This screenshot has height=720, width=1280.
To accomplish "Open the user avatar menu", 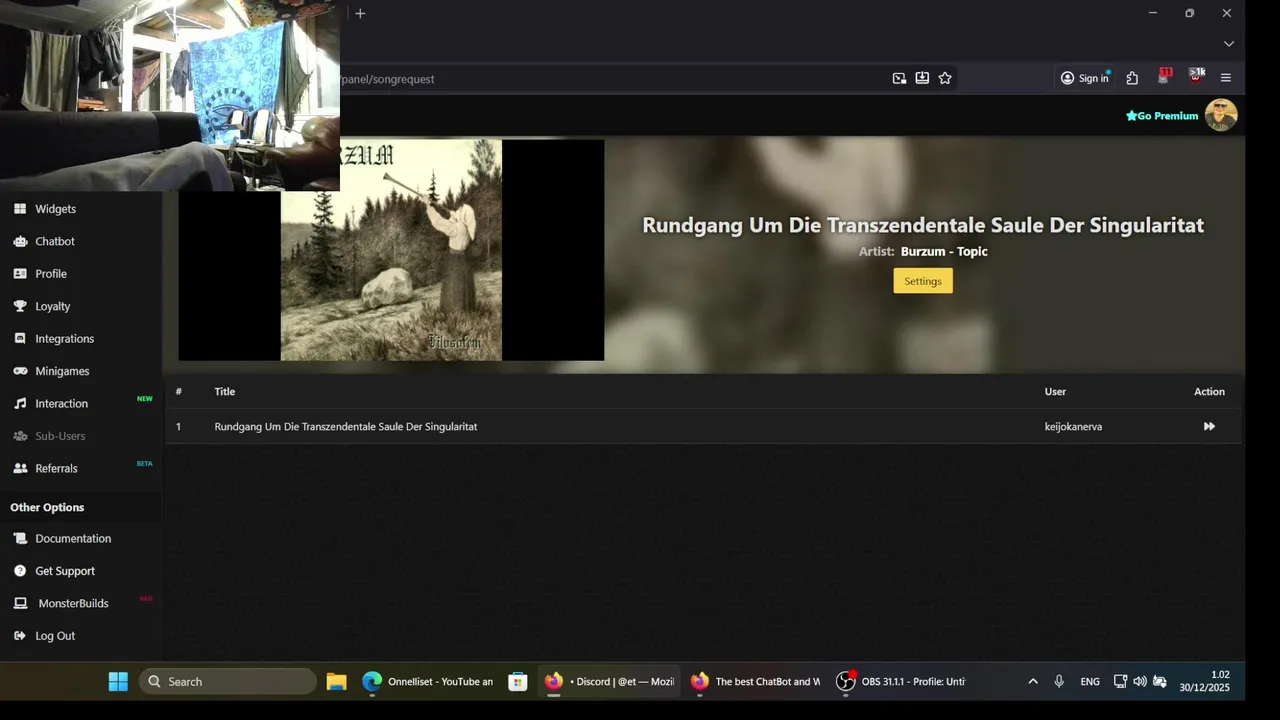I will click(x=1221, y=115).
